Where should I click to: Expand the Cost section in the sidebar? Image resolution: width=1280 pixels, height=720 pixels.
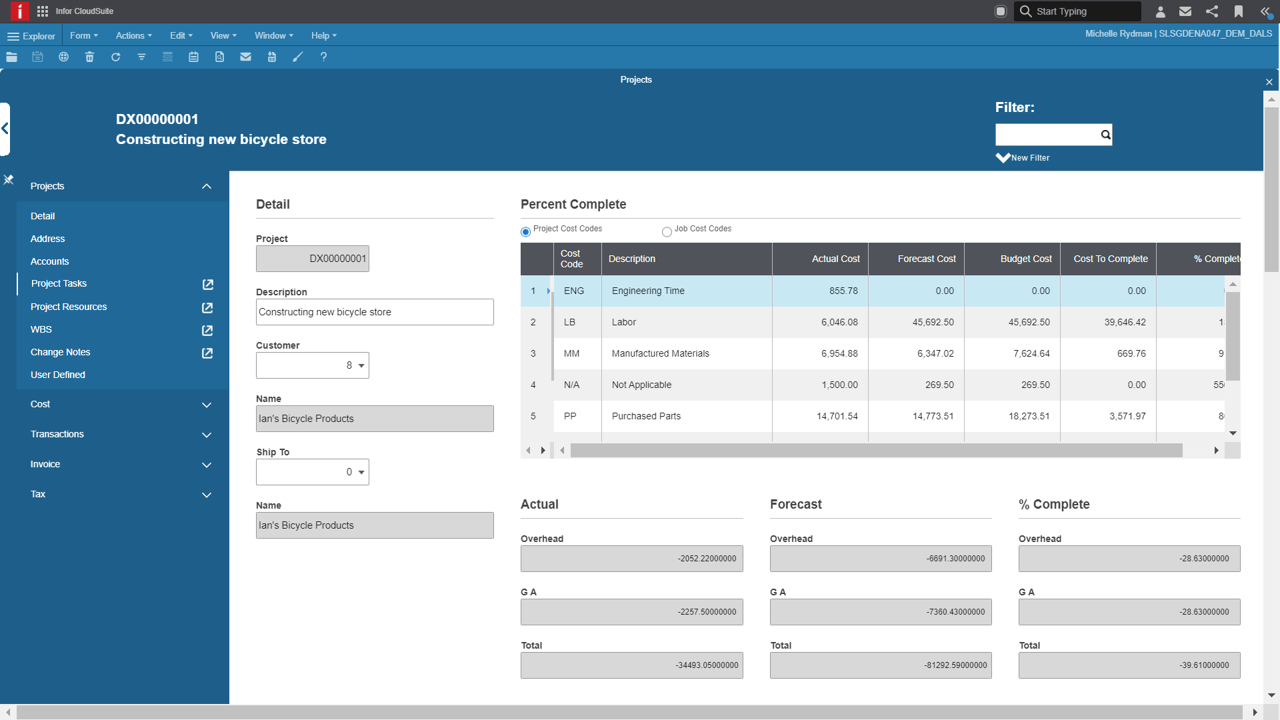206,404
